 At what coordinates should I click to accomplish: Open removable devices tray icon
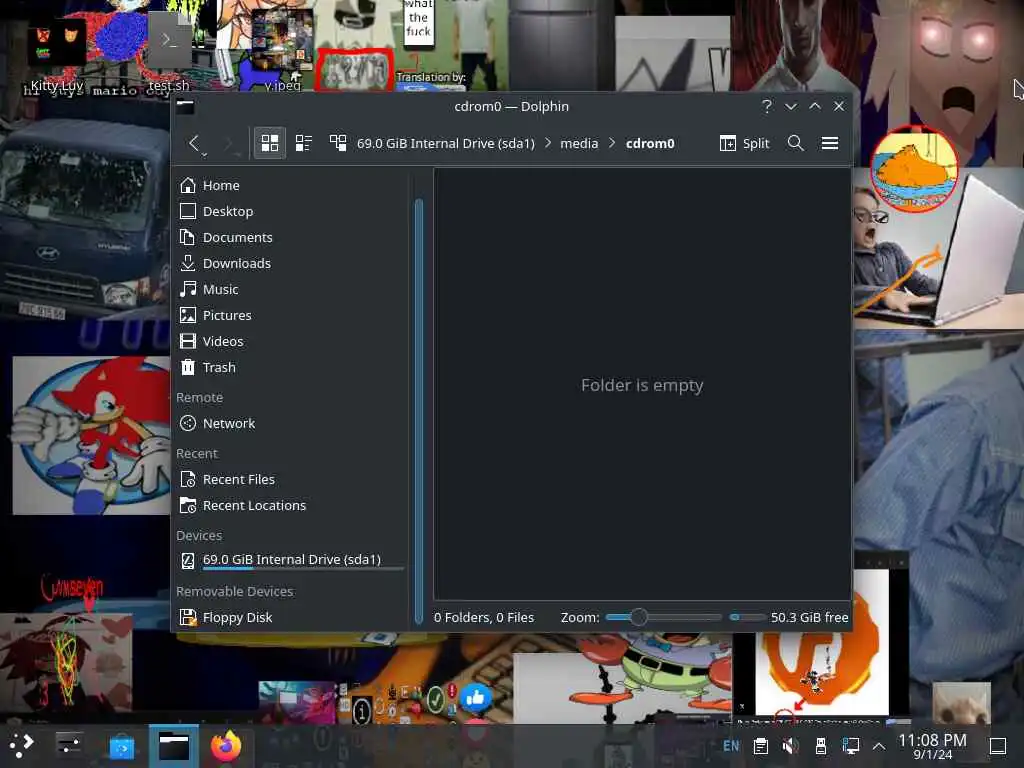point(821,746)
